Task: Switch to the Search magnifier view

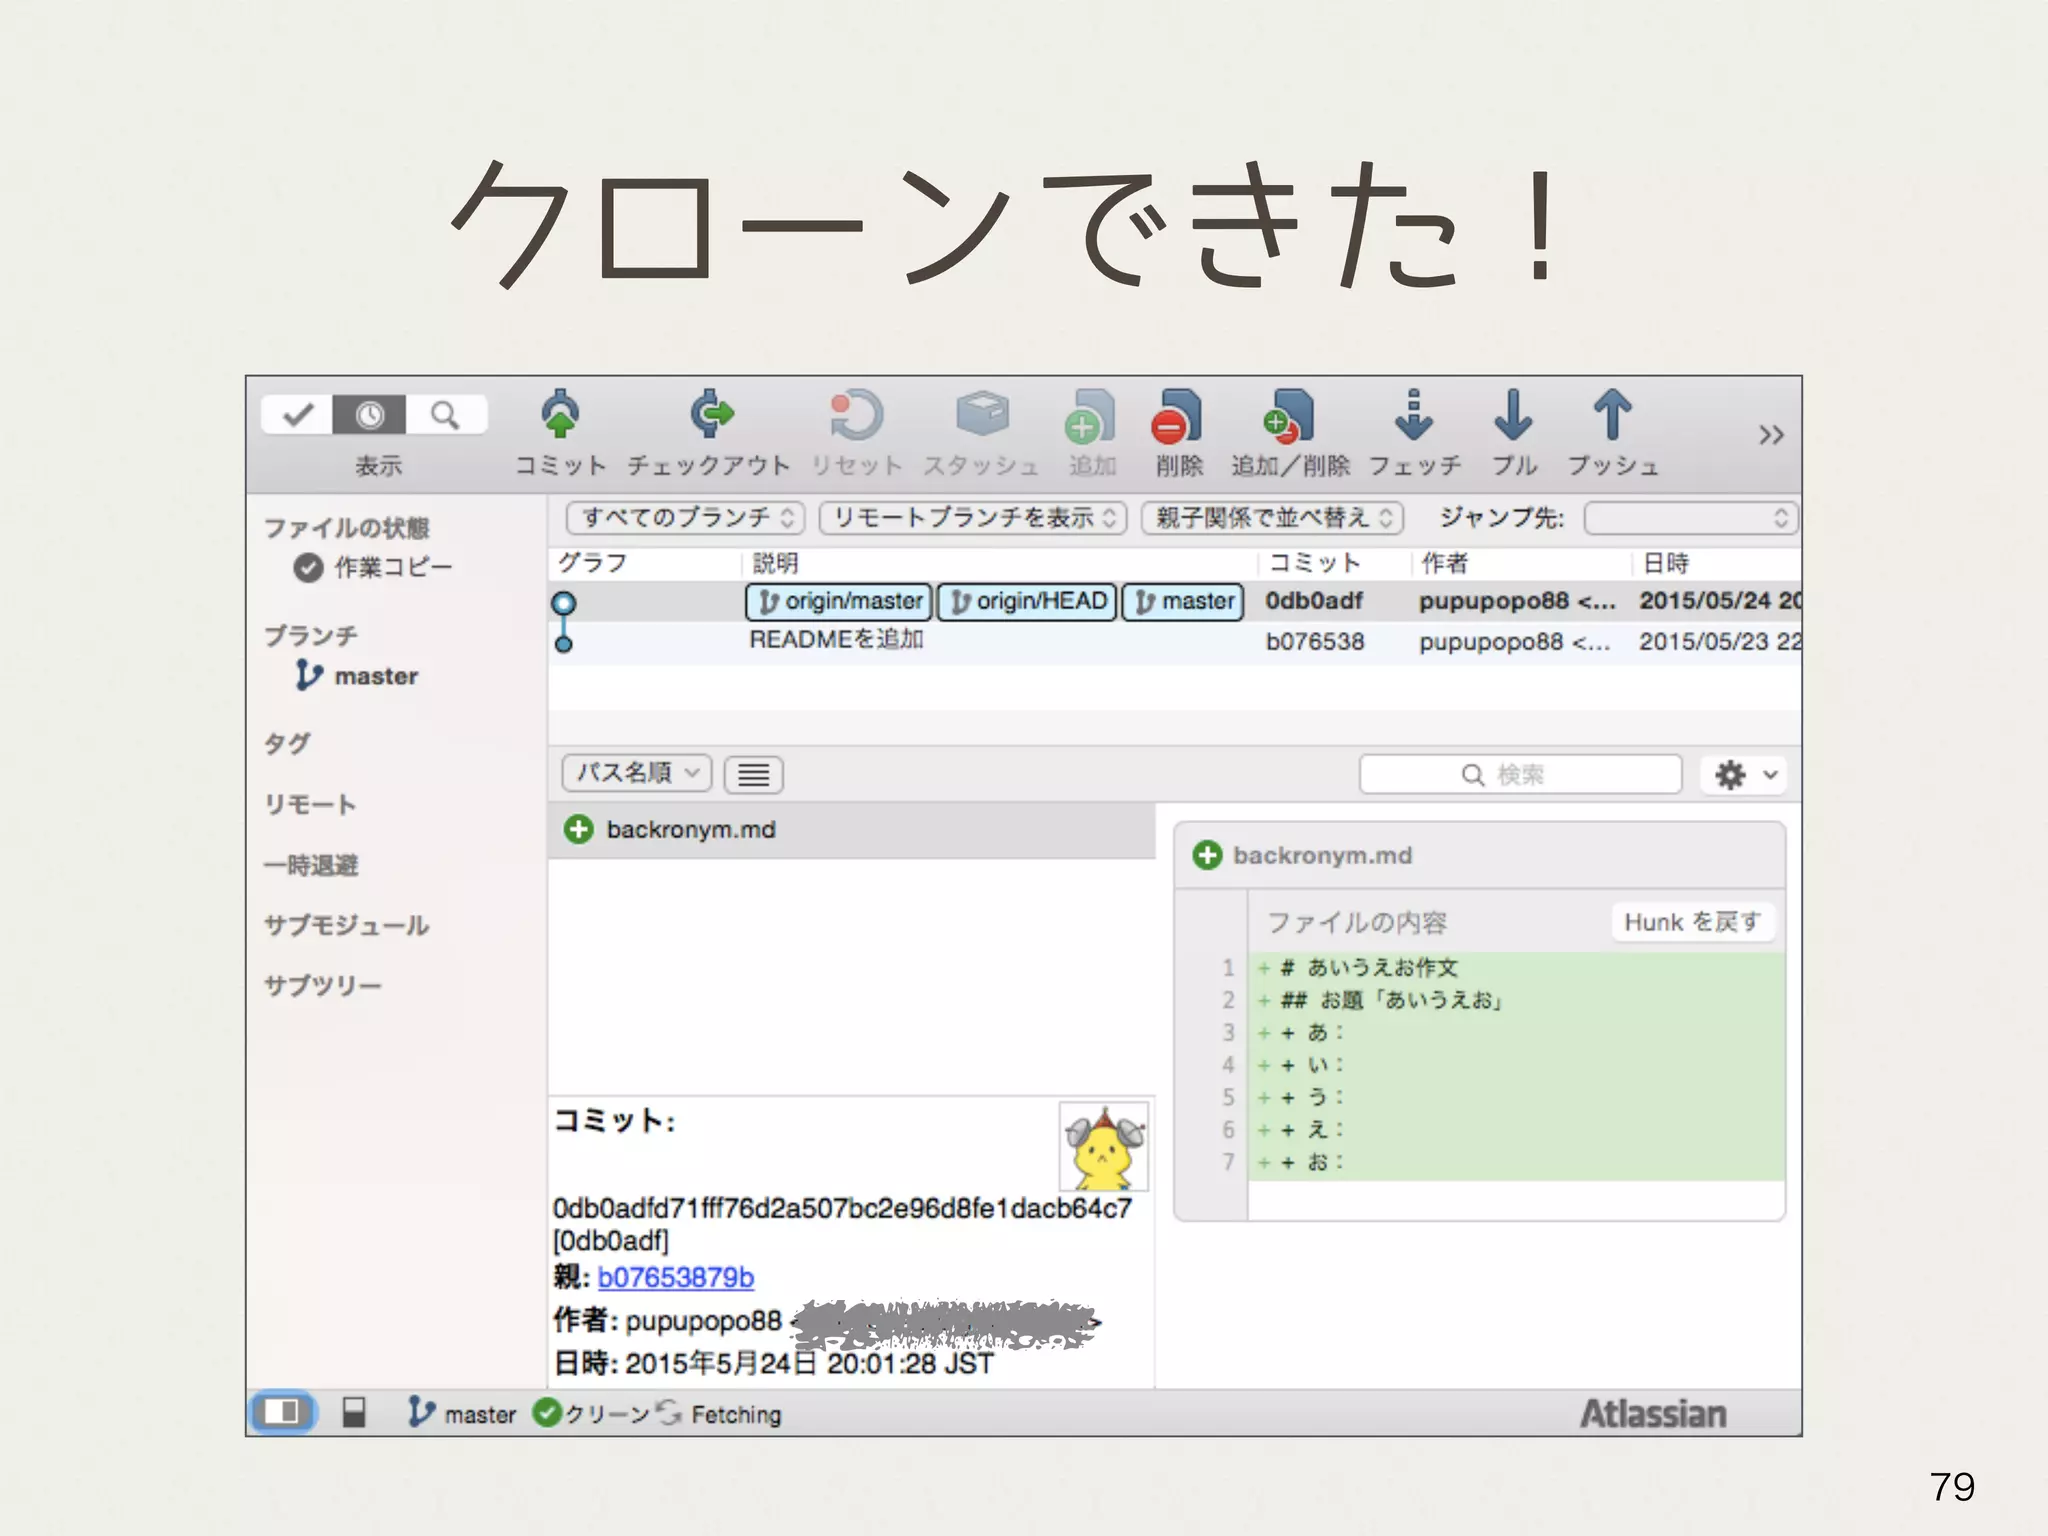Action: coord(445,414)
